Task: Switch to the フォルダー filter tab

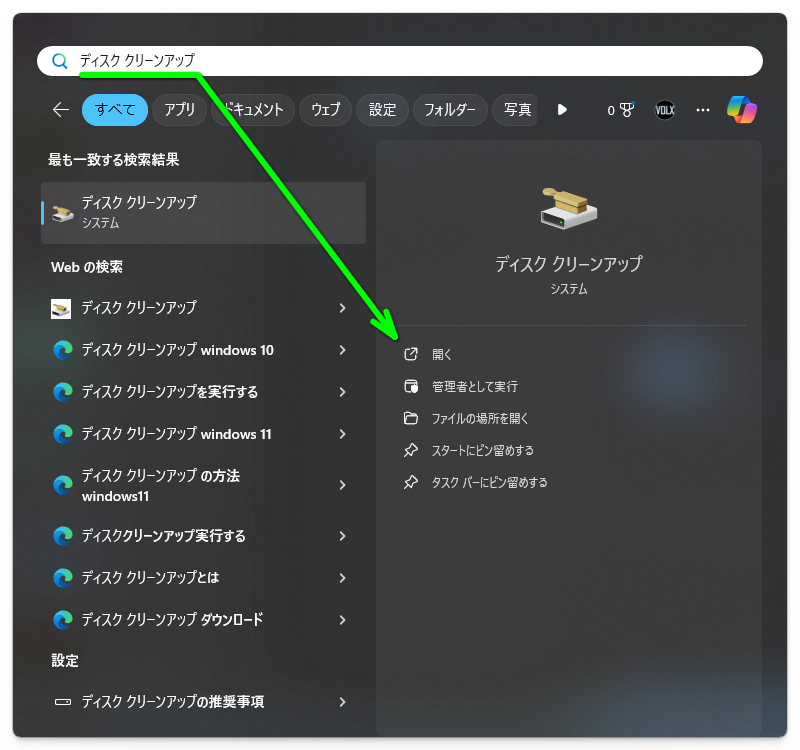Action: click(449, 110)
